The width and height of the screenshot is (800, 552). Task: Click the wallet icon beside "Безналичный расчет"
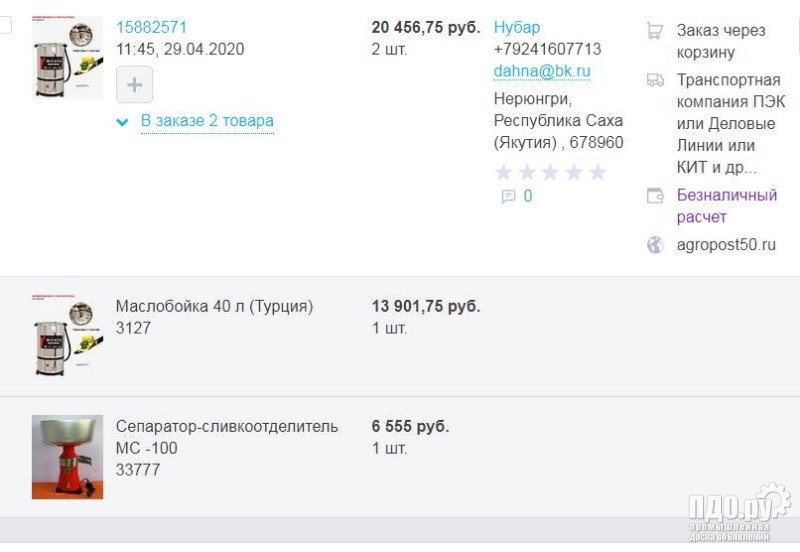pos(655,196)
